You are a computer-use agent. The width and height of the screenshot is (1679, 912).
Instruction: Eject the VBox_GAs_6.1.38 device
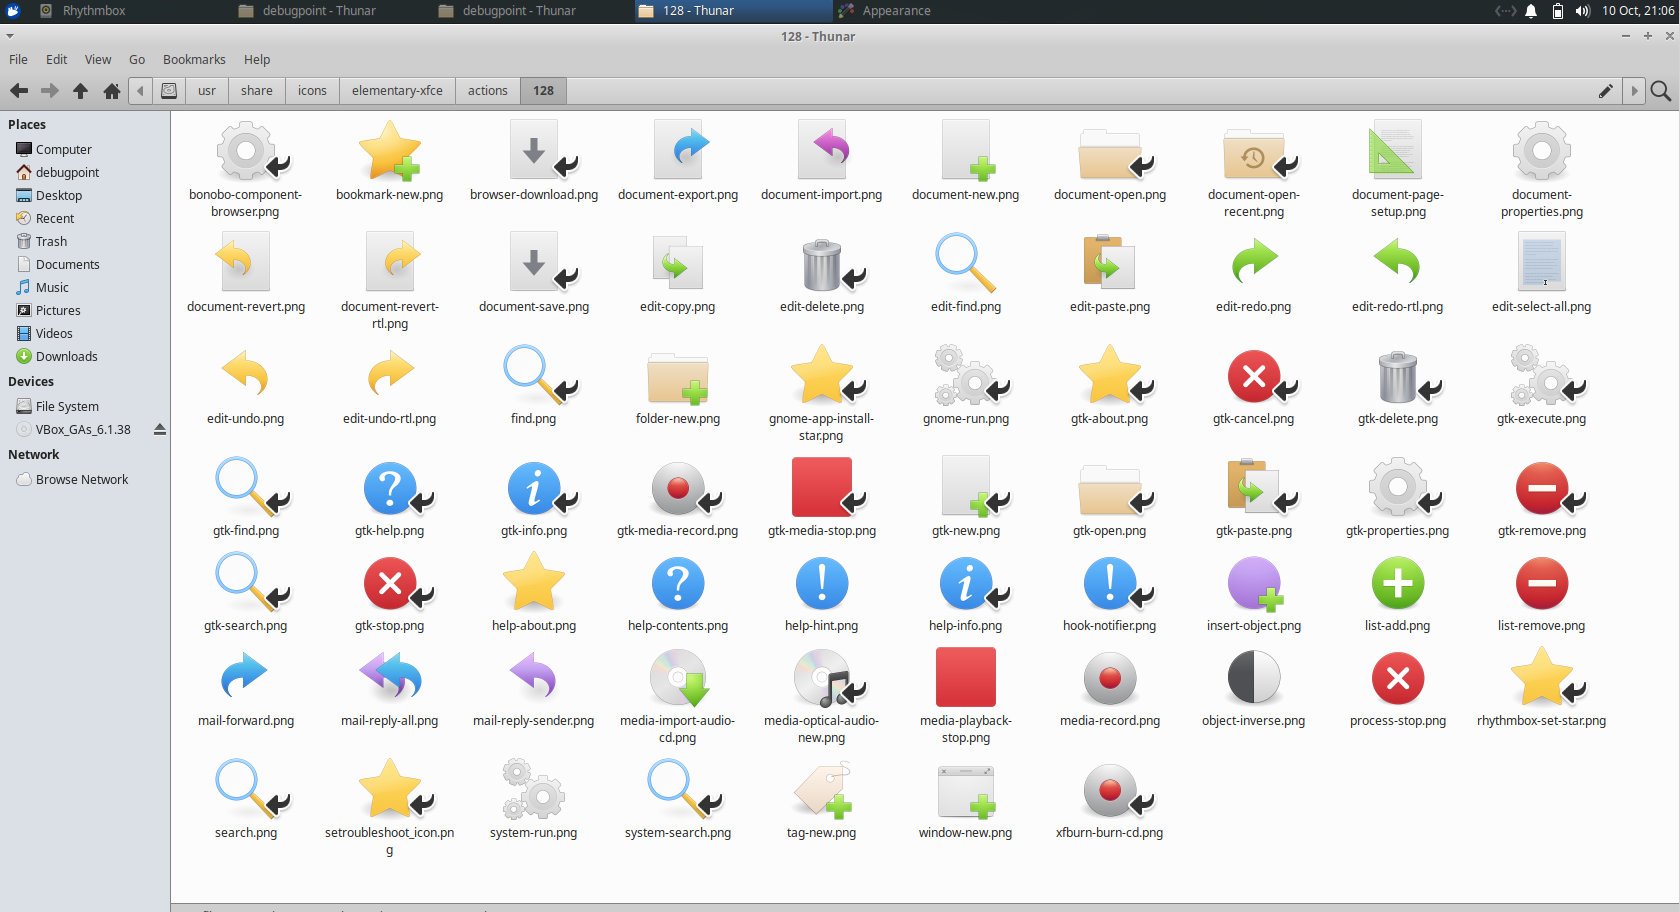[x=160, y=429]
